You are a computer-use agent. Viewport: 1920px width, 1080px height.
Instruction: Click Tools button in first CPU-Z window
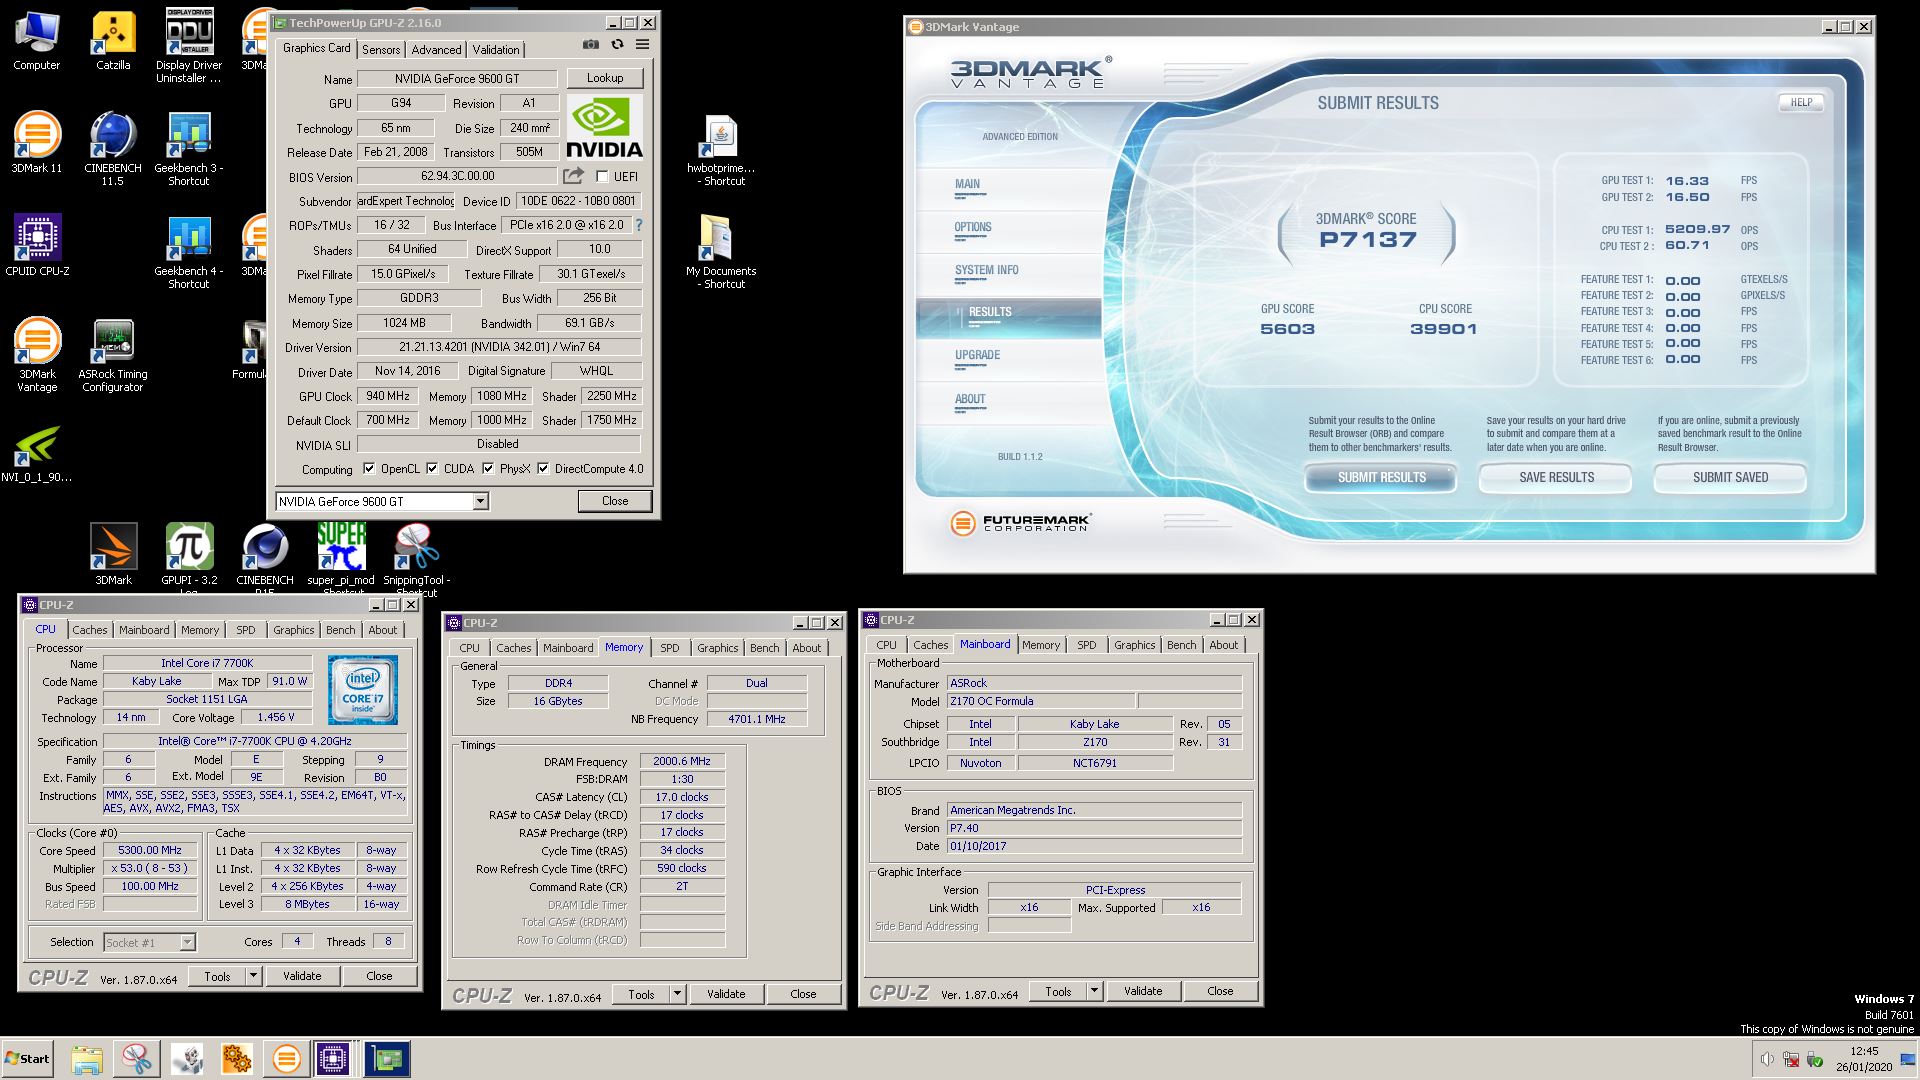tap(217, 976)
